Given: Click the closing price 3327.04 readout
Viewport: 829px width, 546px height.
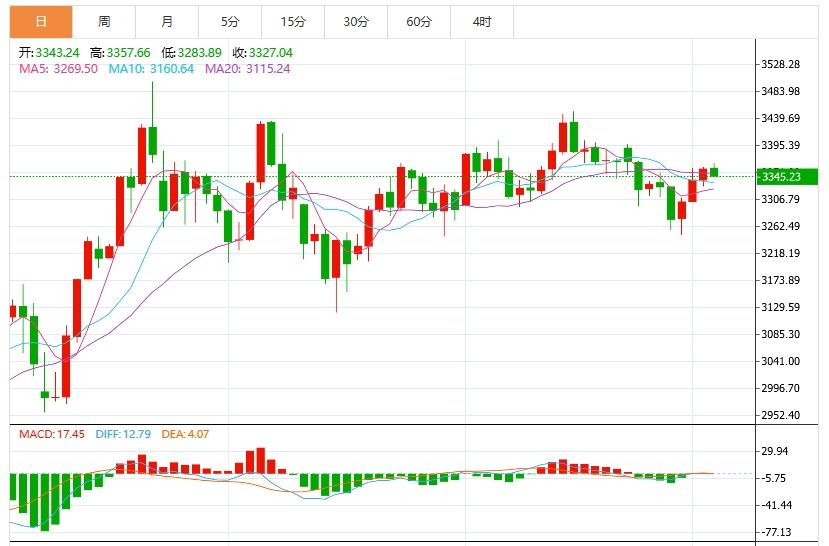Looking at the screenshot, I should (262, 52).
